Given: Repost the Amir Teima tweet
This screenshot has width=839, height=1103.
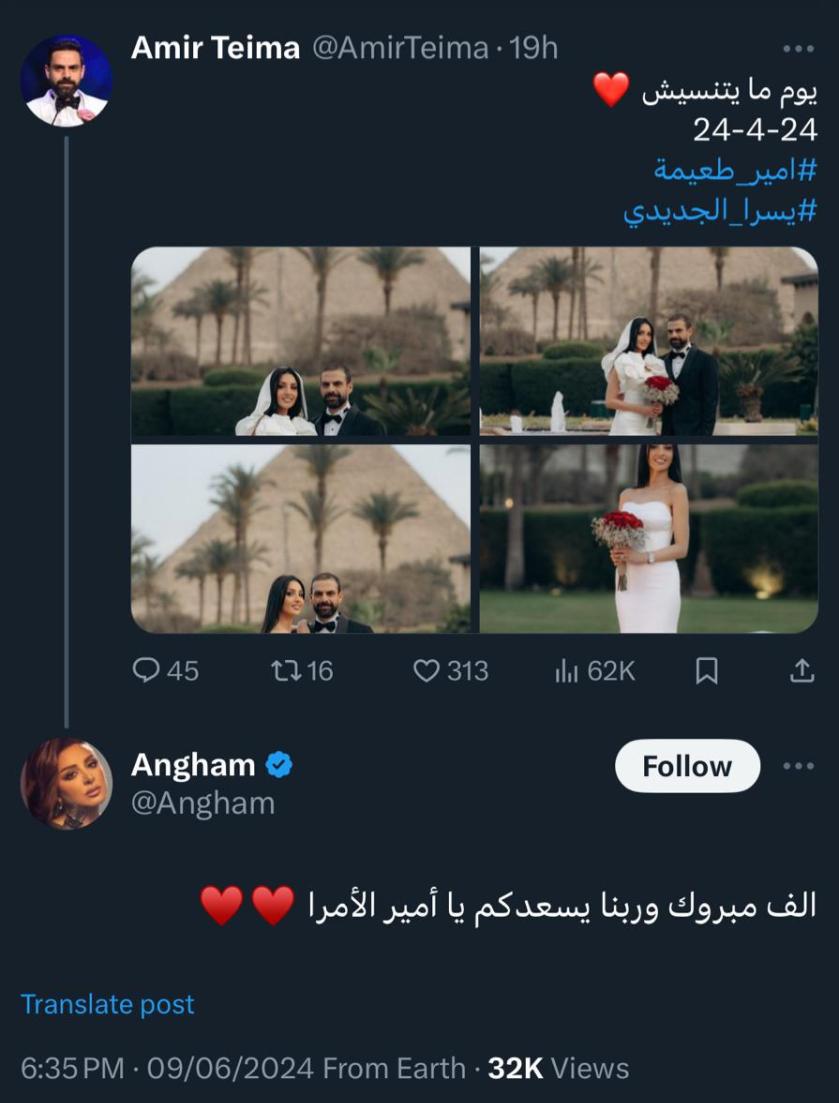Looking at the screenshot, I should coord(285,670).
